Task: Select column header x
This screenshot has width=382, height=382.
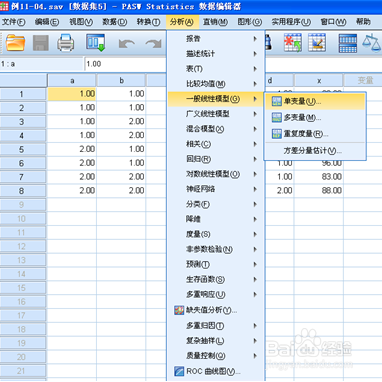Action: coord(319,81)
